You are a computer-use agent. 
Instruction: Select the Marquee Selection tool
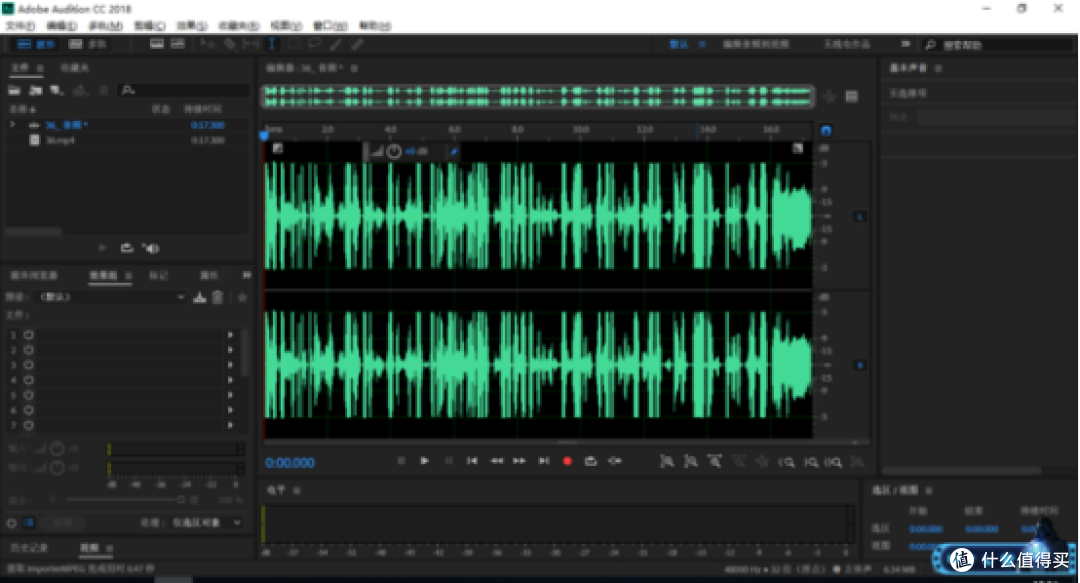click(x=293, y=44)
